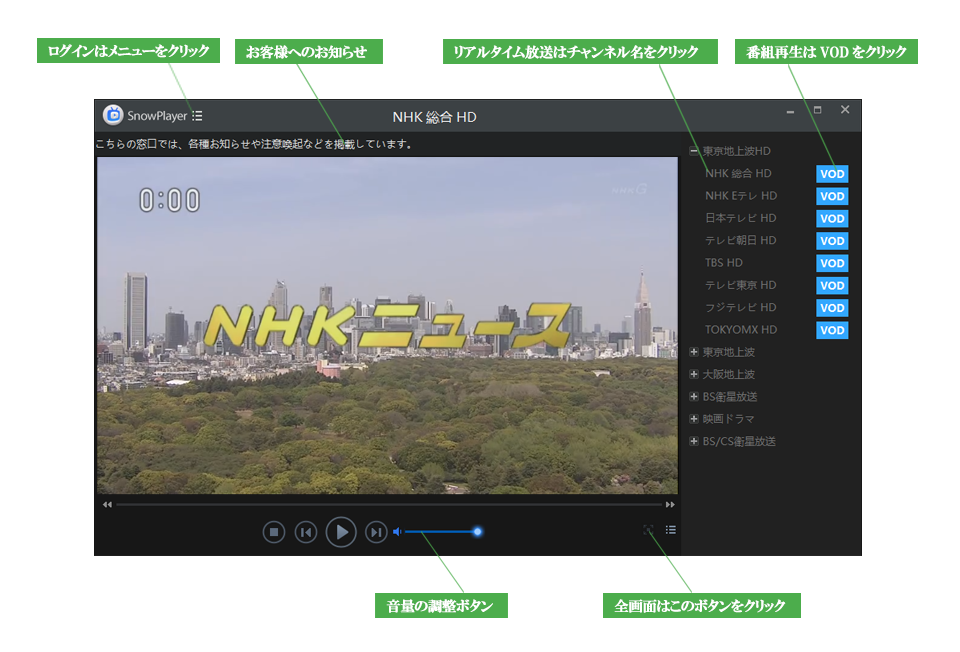Select the テレビ朝日 HD channel
This screenshot has width=960, height=652.
(740, 241)
